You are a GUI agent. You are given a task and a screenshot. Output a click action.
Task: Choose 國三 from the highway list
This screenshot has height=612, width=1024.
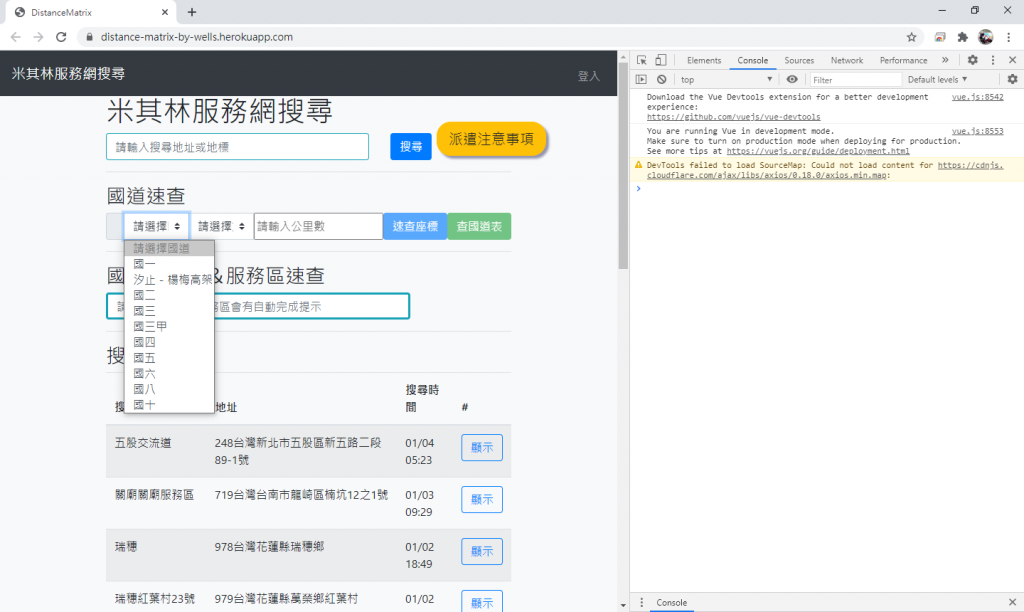tap(169, 311)
